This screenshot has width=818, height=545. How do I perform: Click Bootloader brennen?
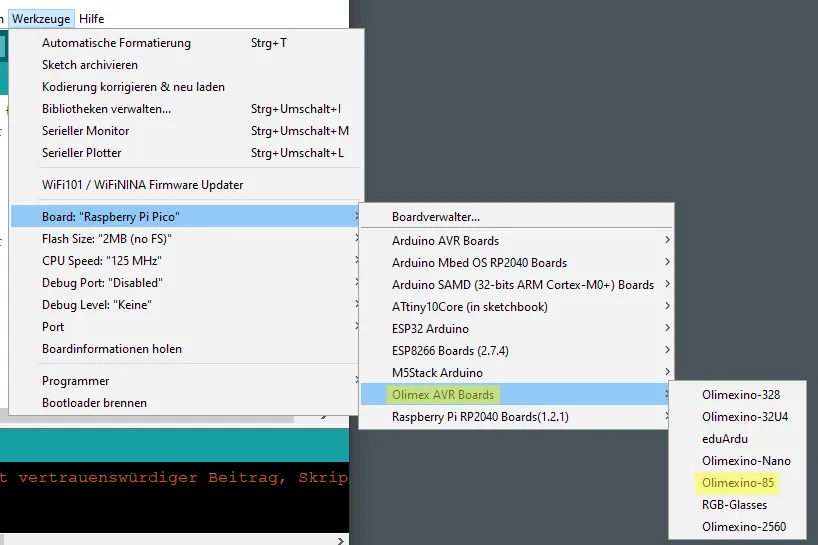94,403
